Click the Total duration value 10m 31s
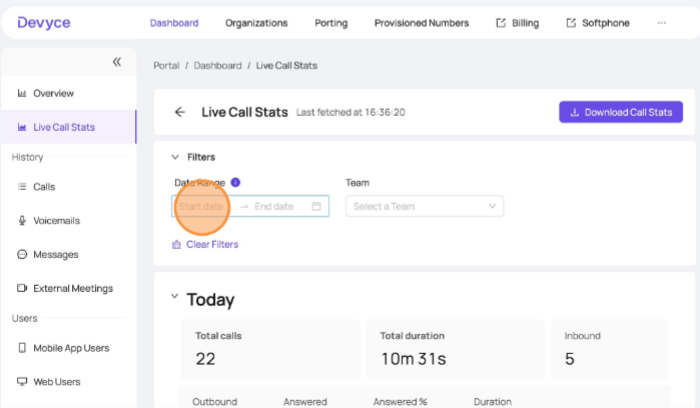Image resolution: width=700 pixels, height=408 pixels. click(413, 359)
